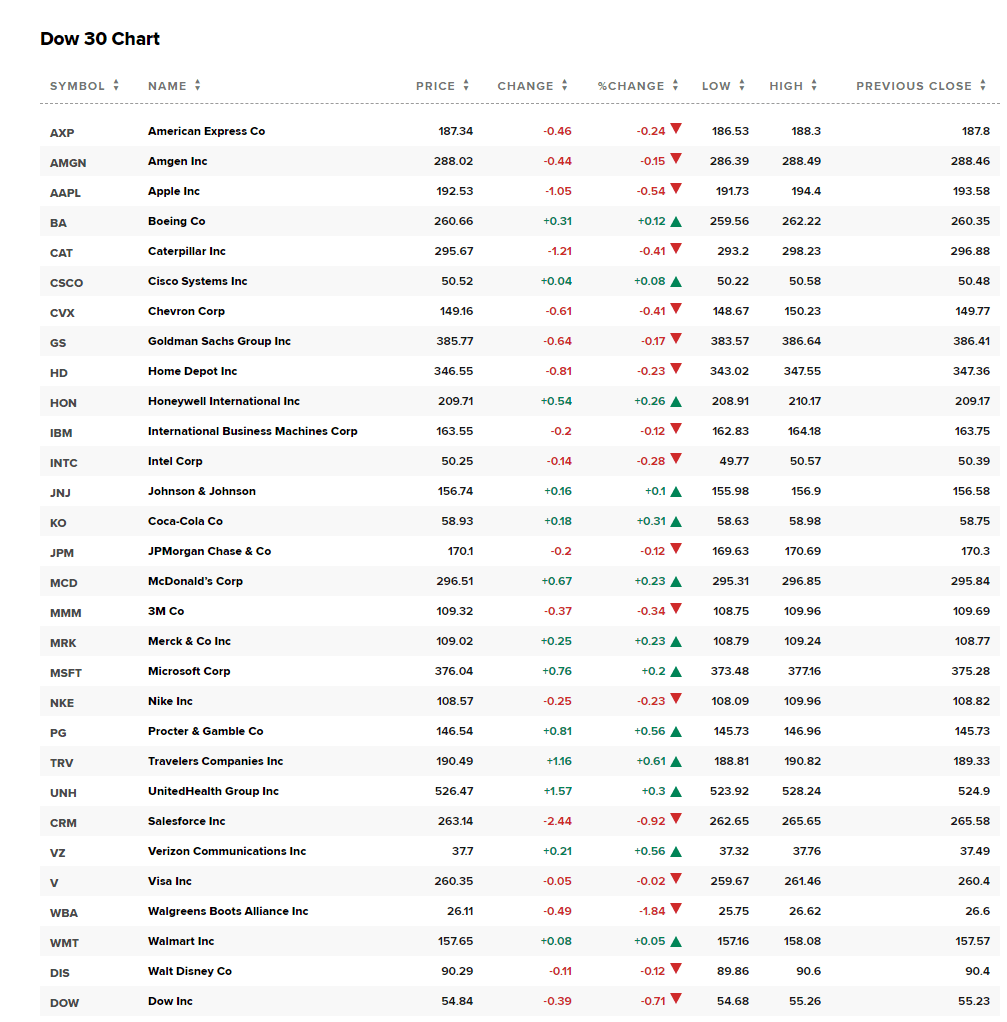Select UnitedHealth Group Inc row name
Image resolution: width=1007 pixels, height=1022 pixels.
[x=213, y=791]
